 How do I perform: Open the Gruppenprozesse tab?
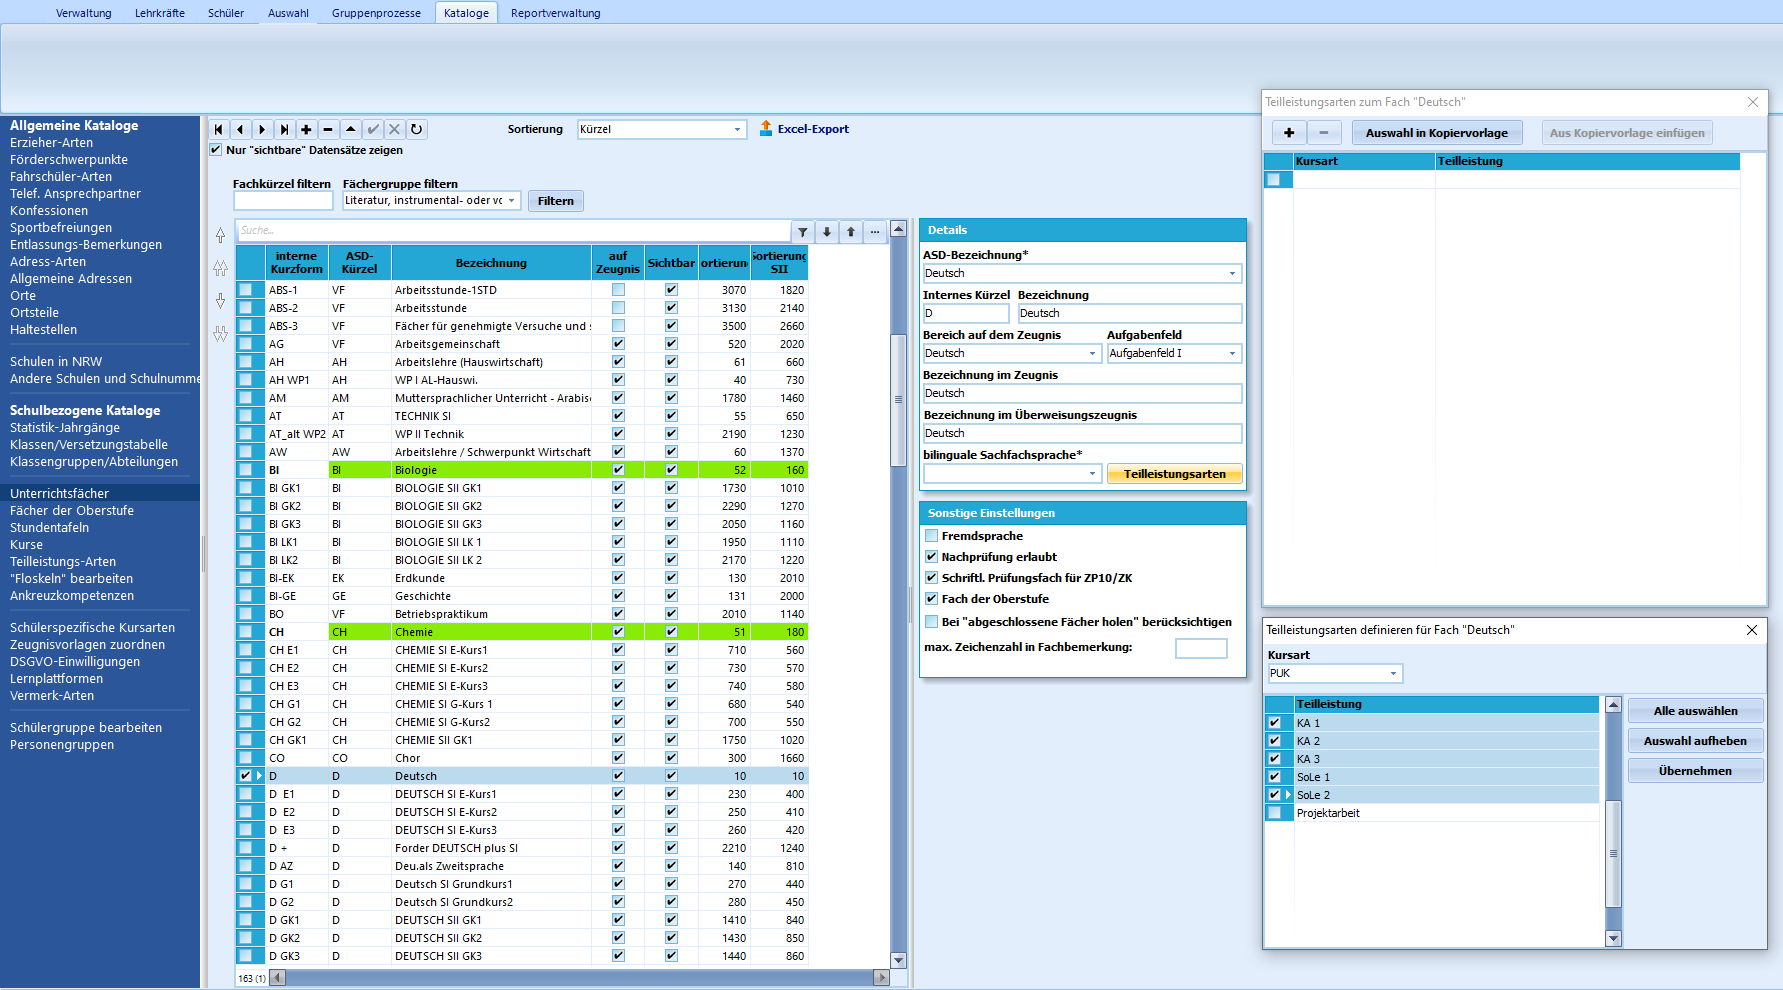tap(376, 13)
